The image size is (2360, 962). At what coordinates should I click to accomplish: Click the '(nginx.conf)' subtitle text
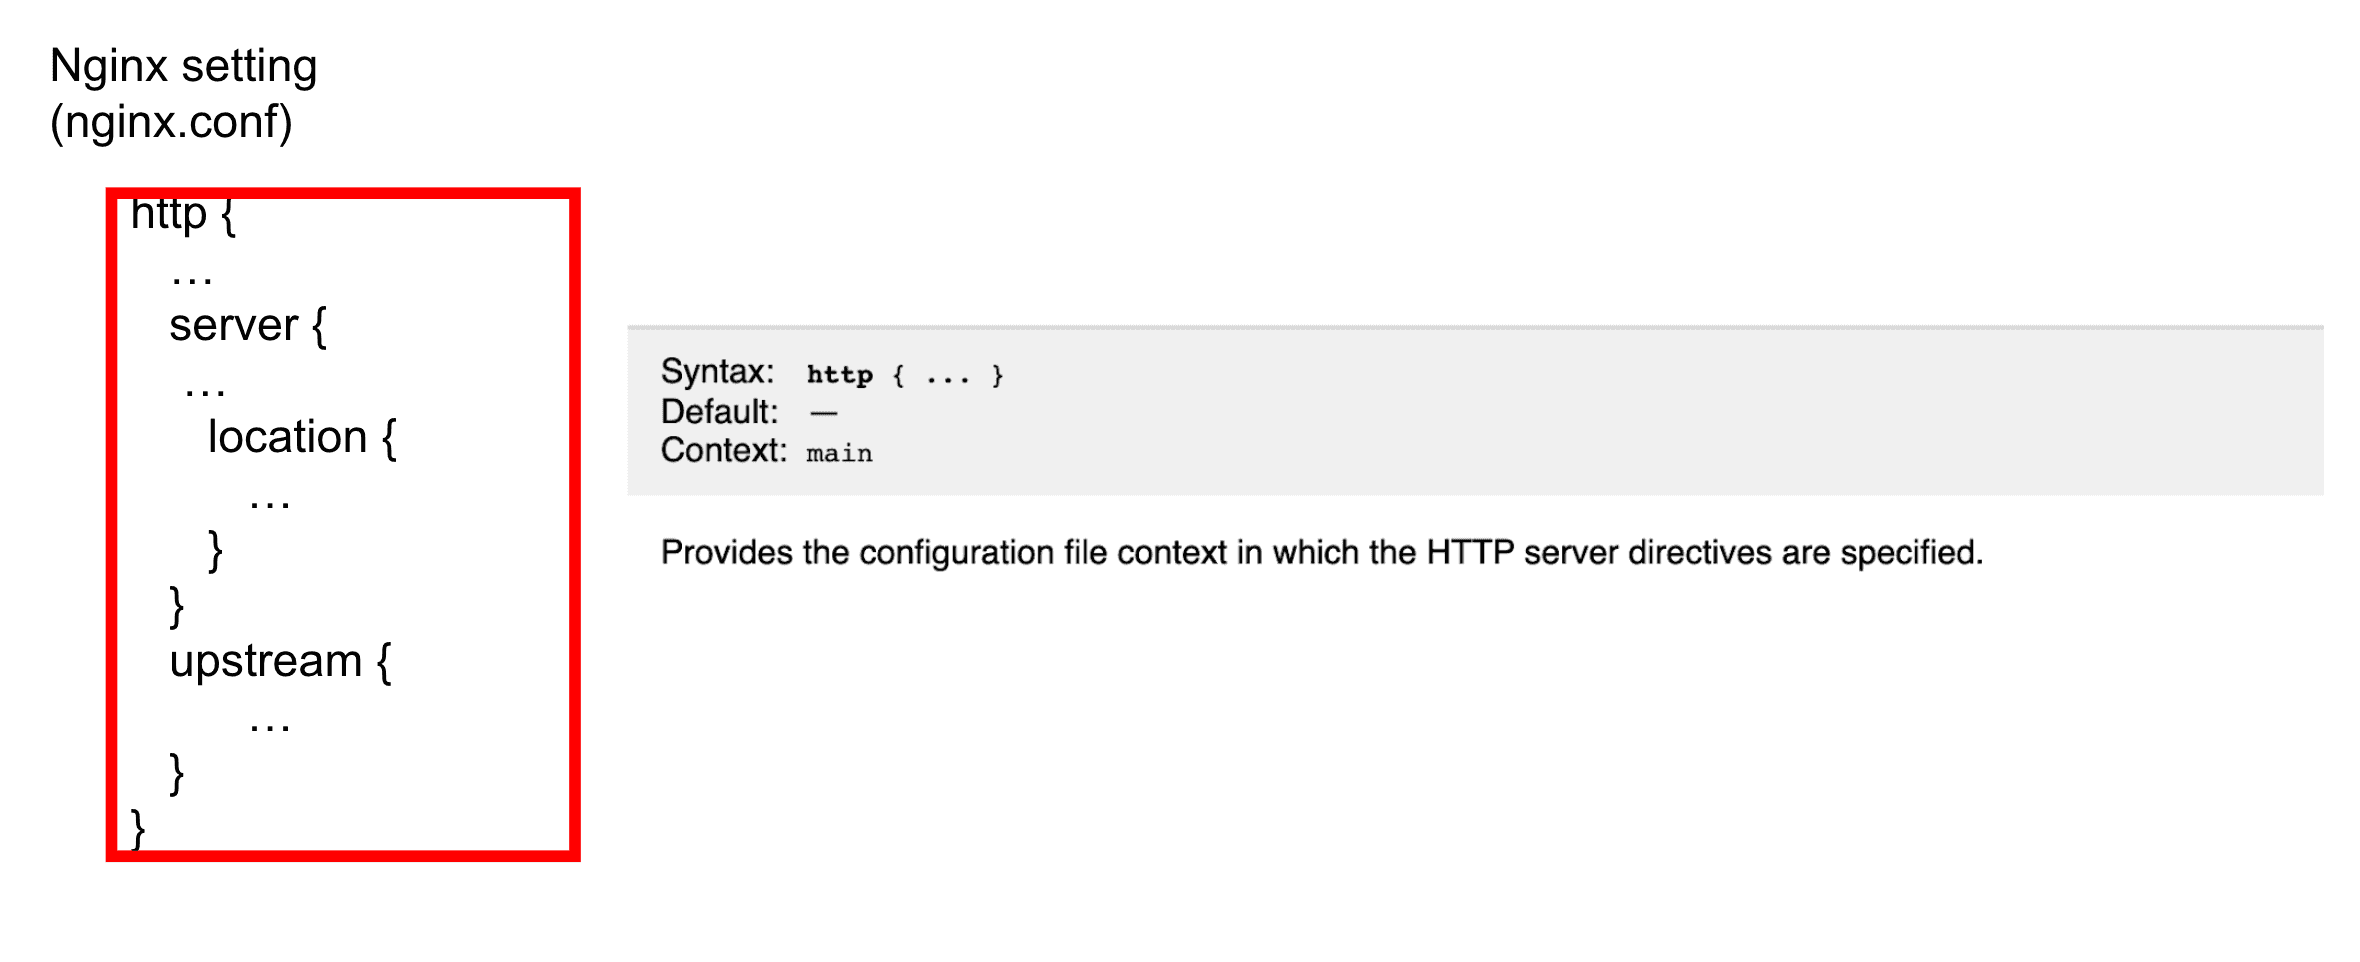[x=171, y=122]
